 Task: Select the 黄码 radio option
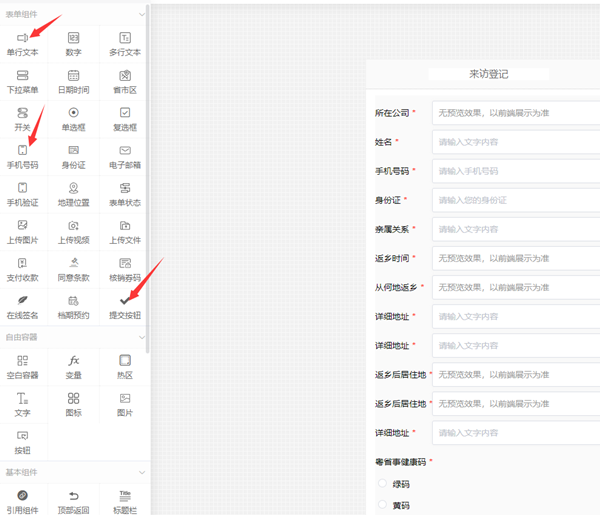coord(383,505)
